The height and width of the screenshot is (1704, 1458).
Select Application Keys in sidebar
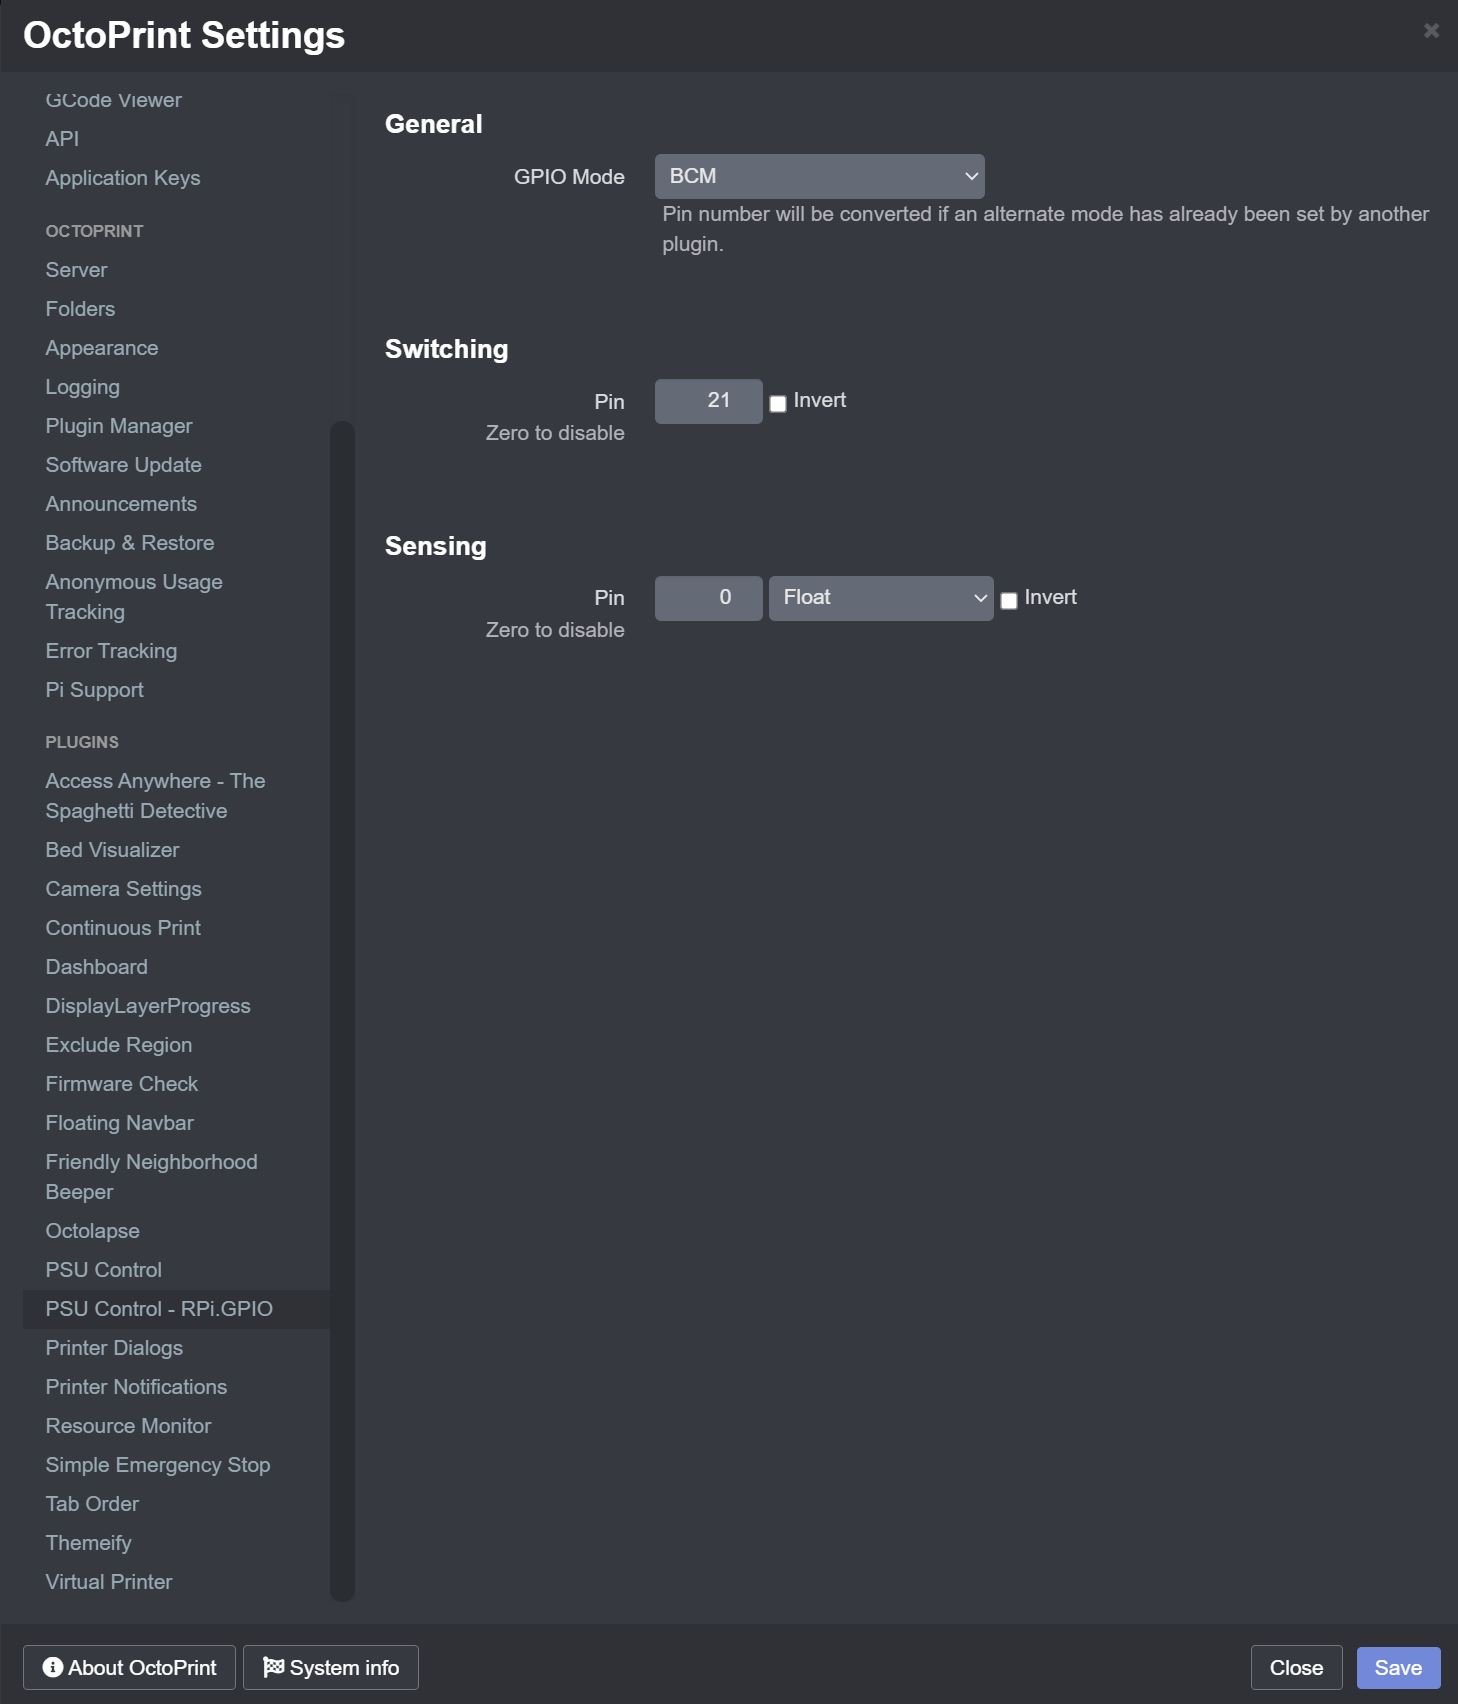click(123, 178)
